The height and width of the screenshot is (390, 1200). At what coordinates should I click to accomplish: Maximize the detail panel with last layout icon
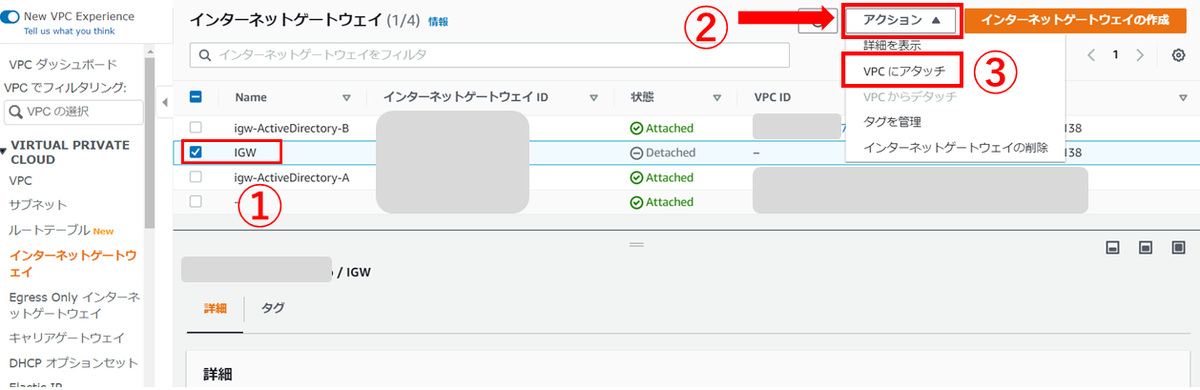coord(1178,247)
